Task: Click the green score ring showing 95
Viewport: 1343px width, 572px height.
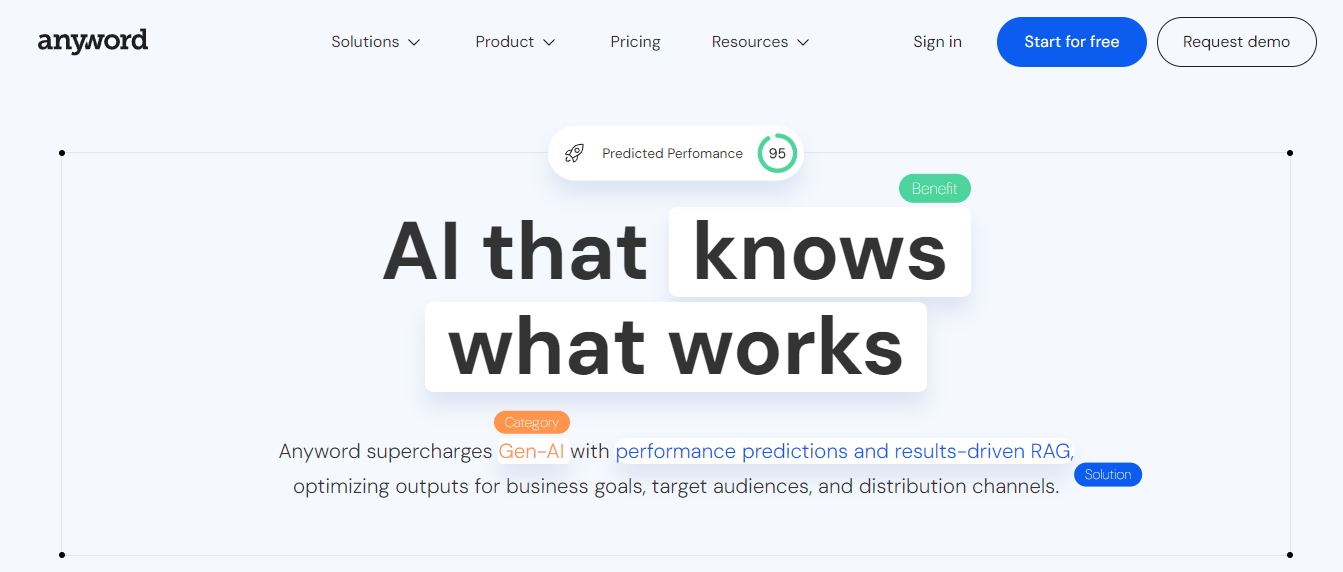Action: [x=777, y=154]
